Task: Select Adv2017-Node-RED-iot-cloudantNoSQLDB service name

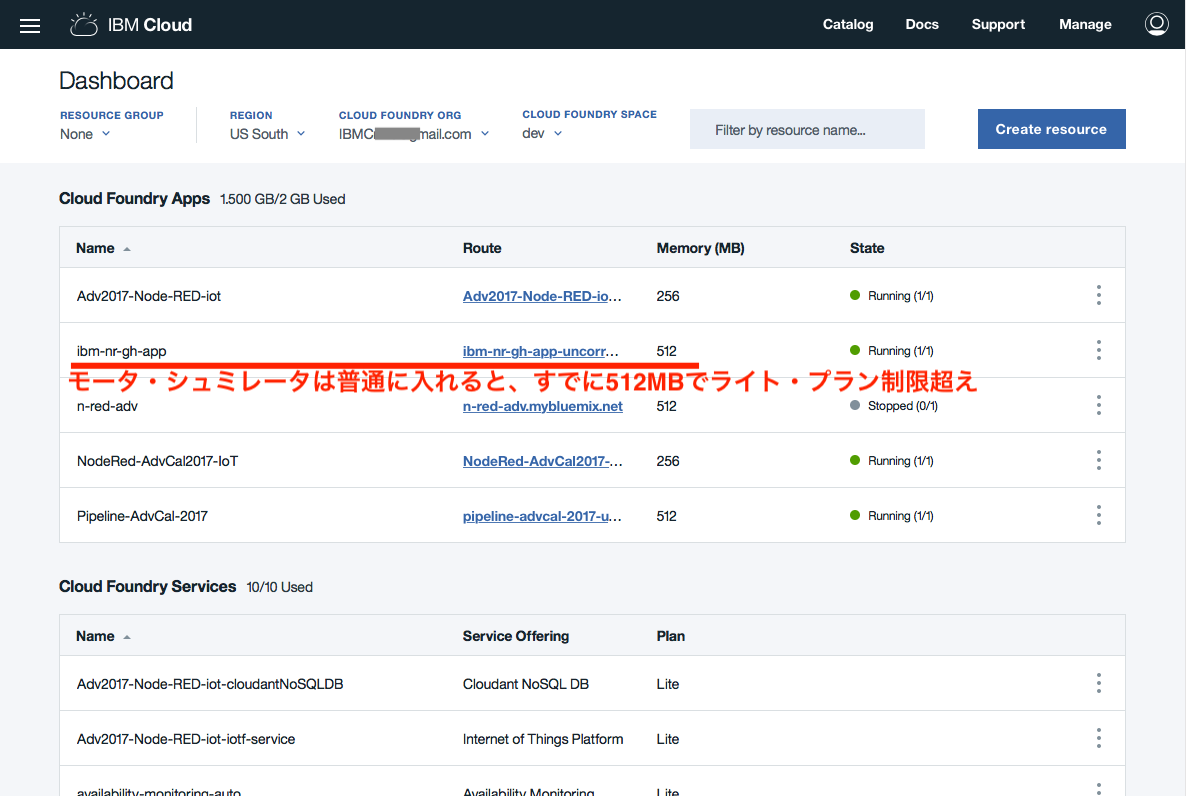Action: coord(210,684)
